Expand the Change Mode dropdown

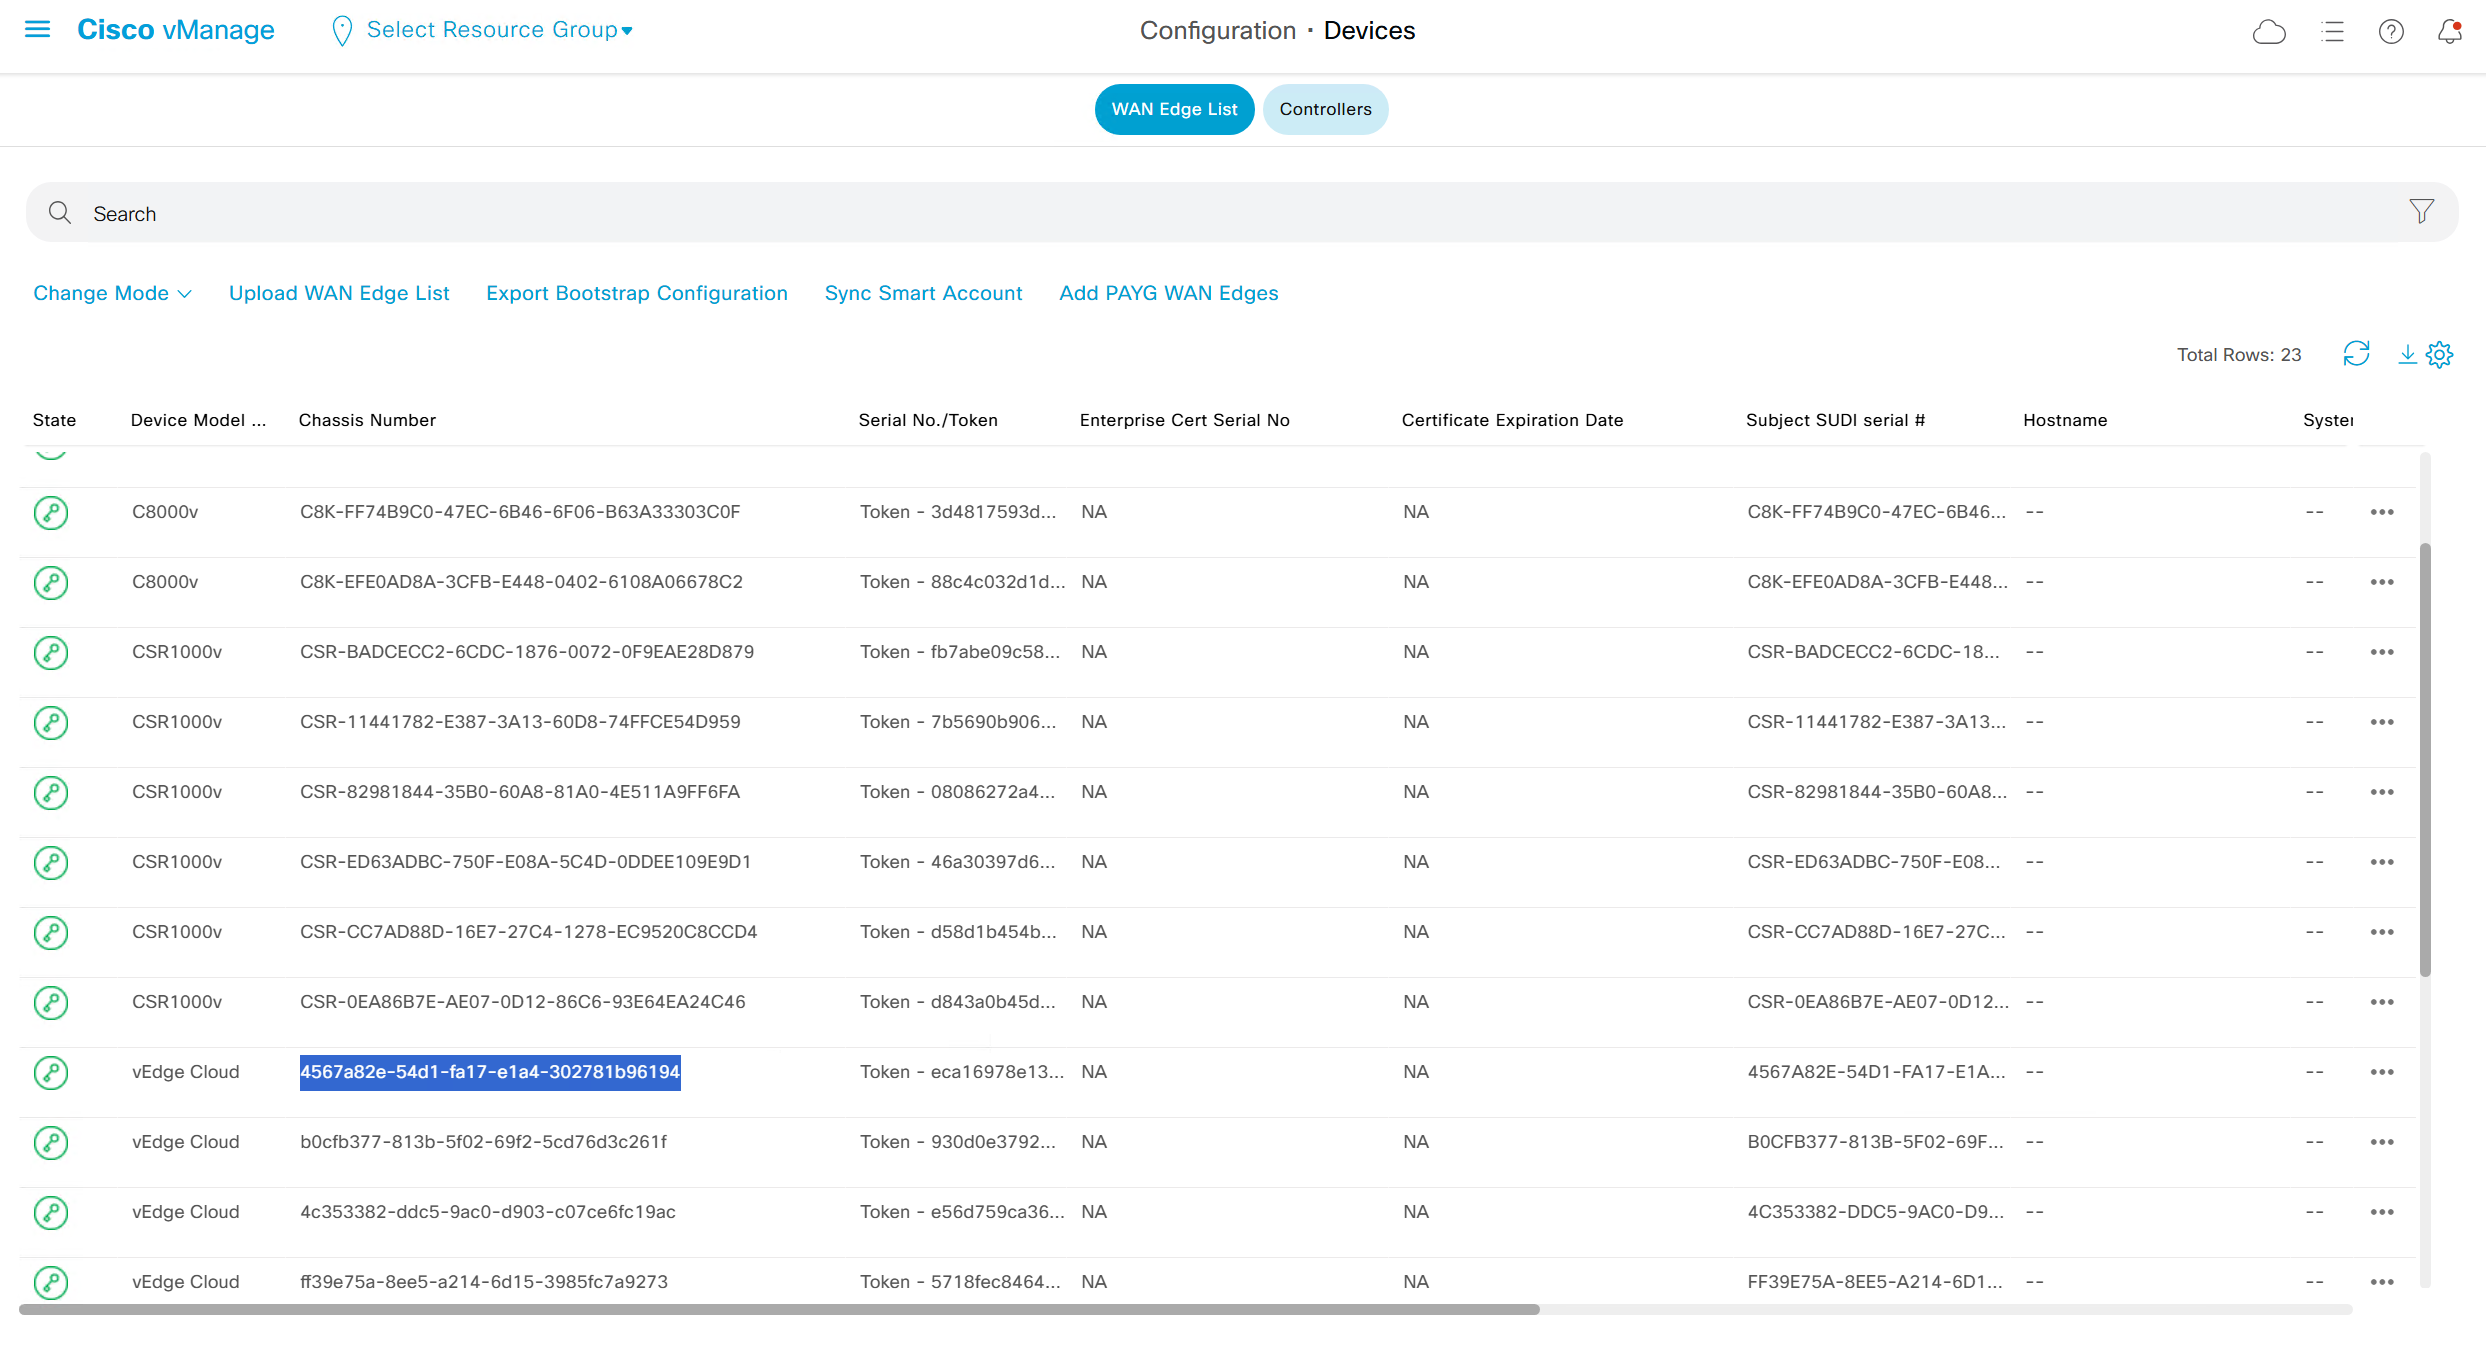[112, 293]
